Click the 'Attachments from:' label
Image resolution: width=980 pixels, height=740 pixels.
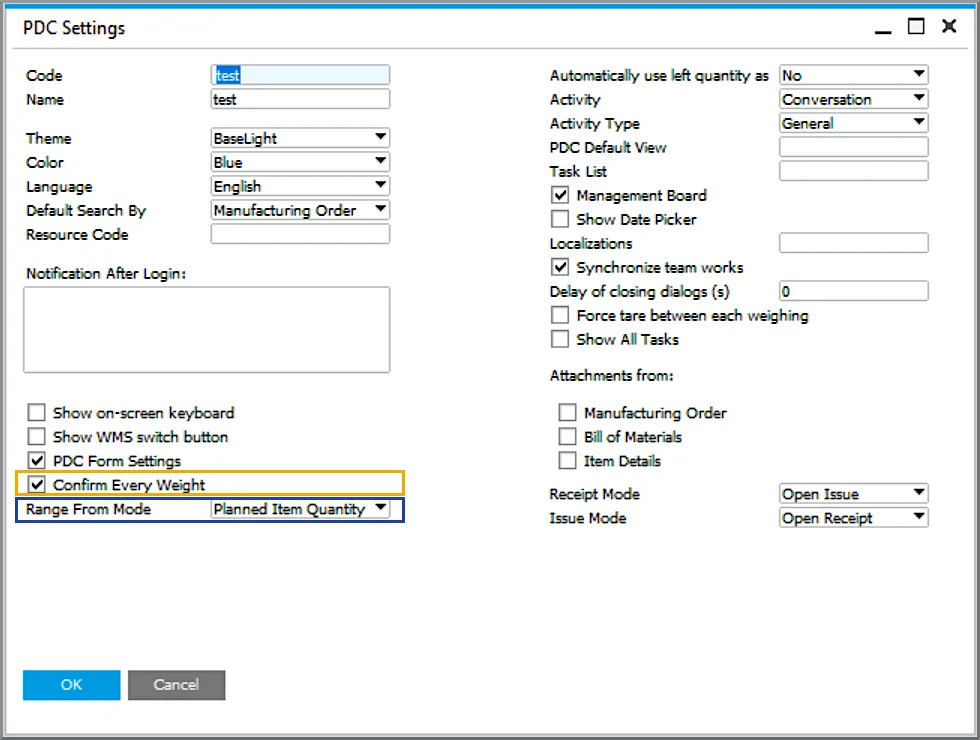(611, 375)
